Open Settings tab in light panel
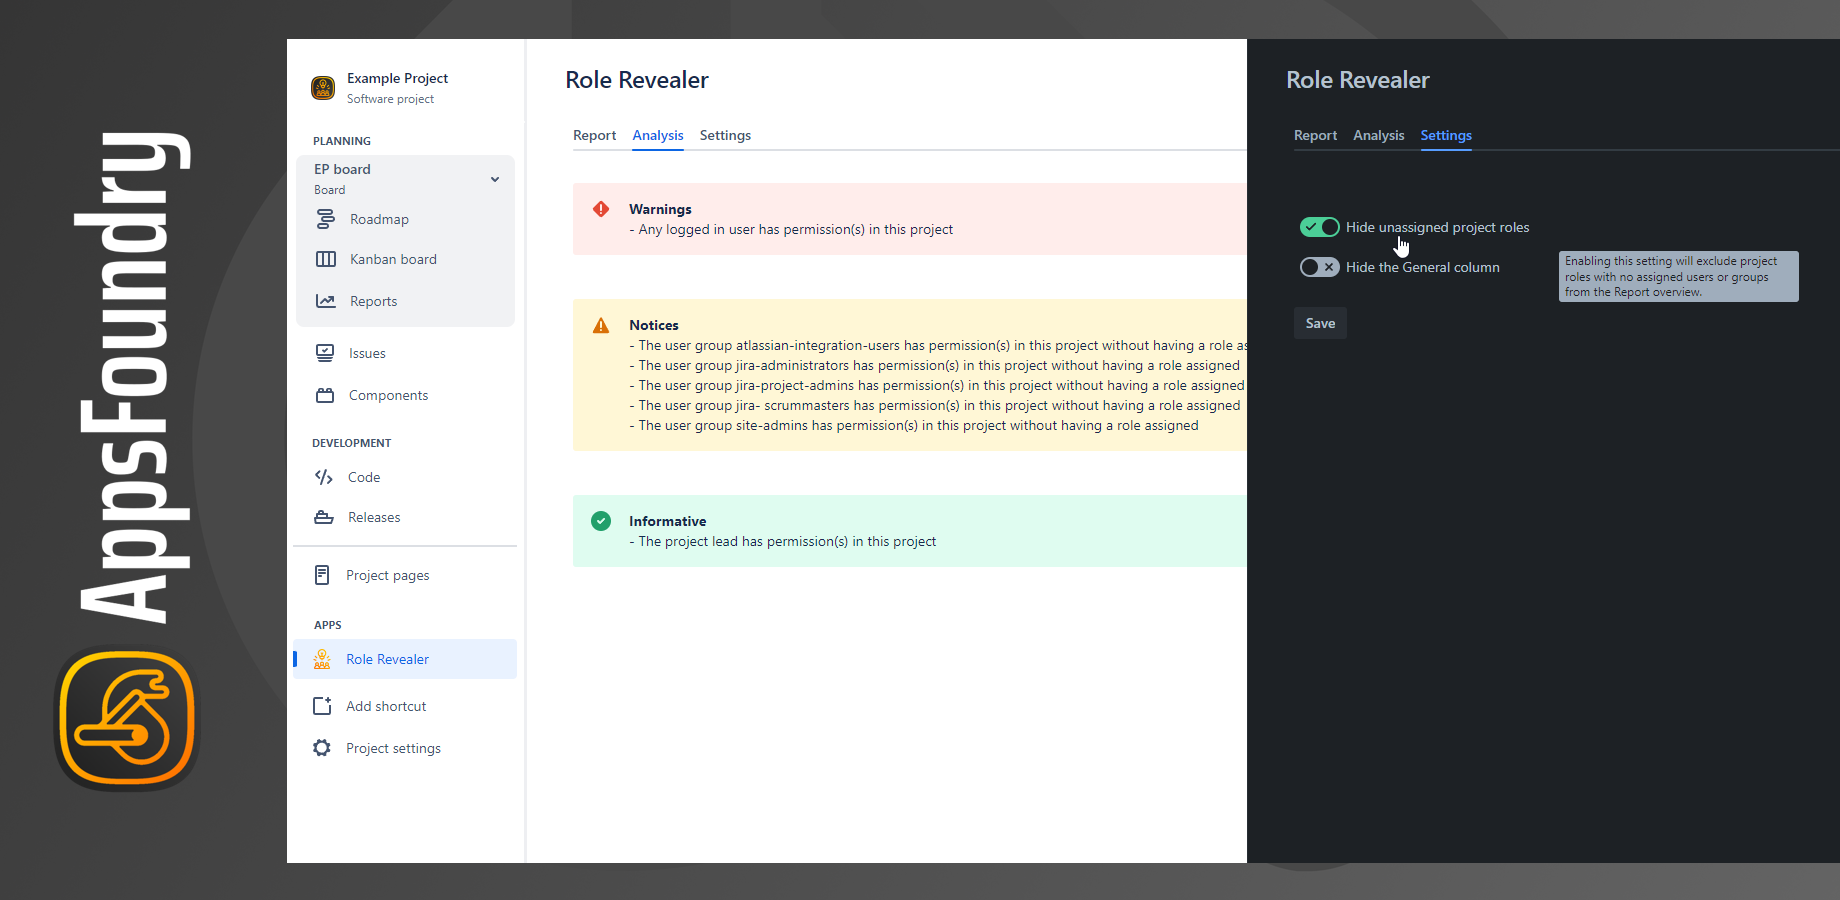Image resolution: width=1840 pixels, height=900 pixels. [725, 135]
